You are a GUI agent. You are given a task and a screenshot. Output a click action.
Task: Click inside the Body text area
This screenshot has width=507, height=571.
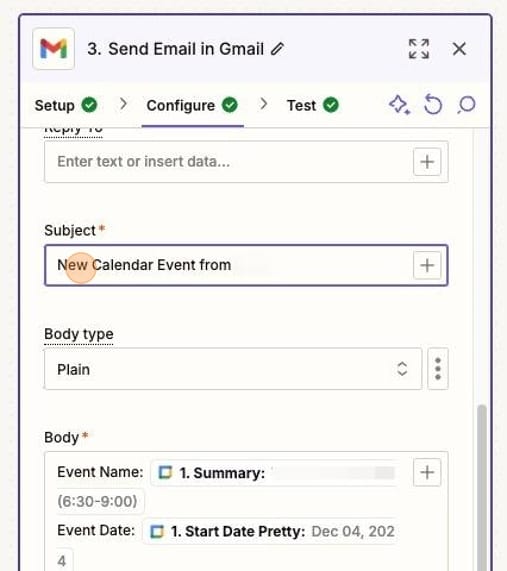pos(246,511)
